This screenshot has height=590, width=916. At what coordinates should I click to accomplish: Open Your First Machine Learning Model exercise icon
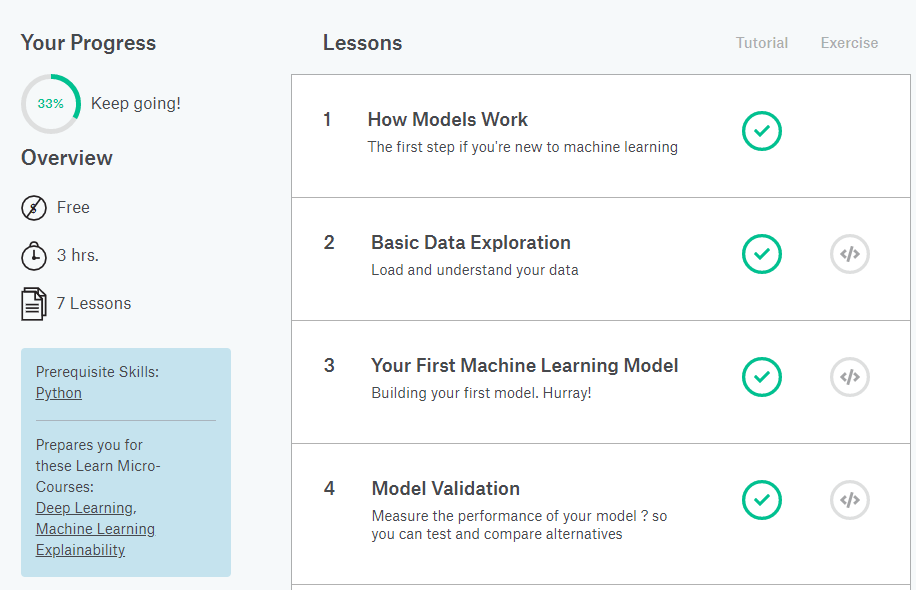pos(849,377)
